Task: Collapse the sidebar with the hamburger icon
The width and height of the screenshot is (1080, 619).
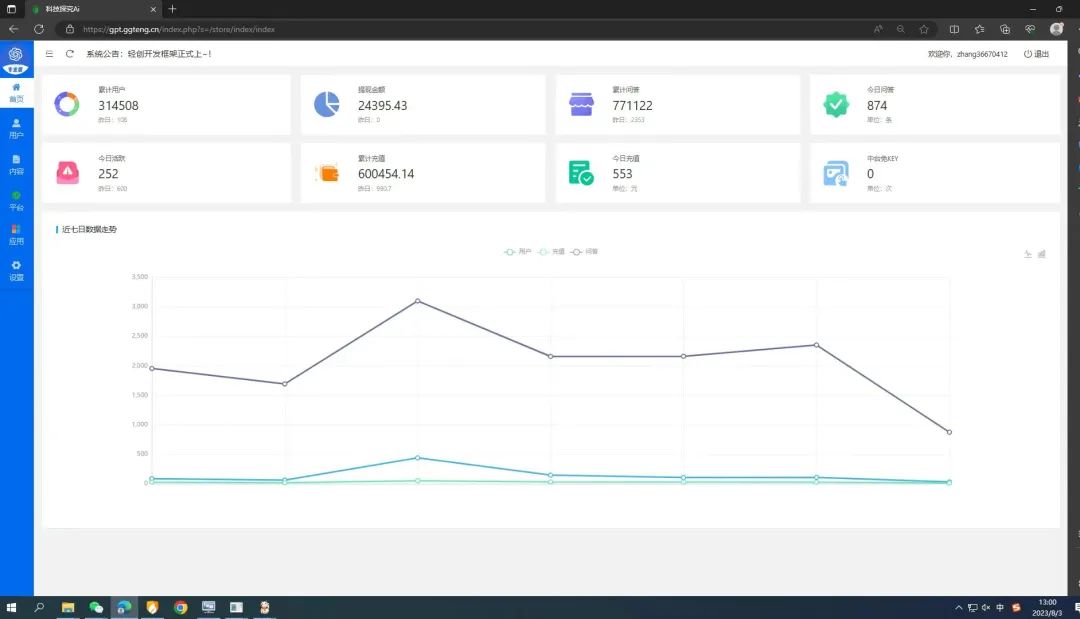Action: tap(50, 54)
